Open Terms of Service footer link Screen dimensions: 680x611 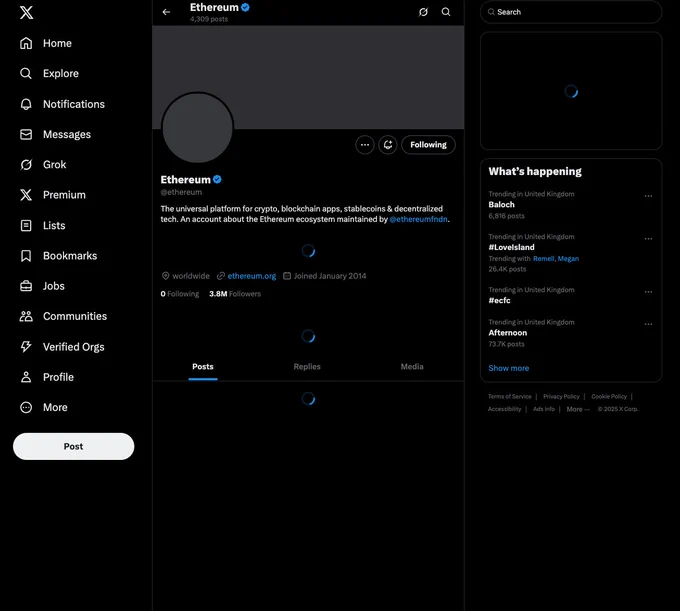click(x=510, y=396)
